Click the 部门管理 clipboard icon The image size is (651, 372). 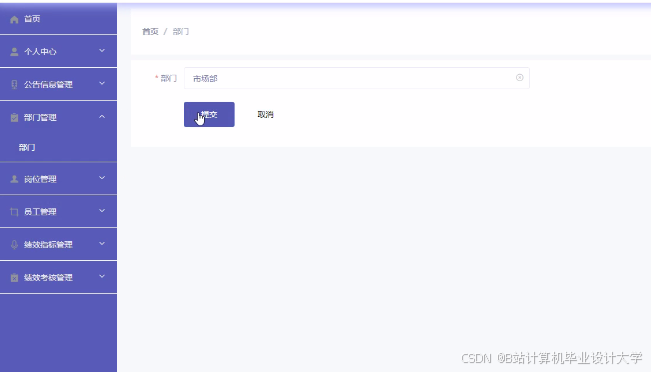(x=14, y=117)
